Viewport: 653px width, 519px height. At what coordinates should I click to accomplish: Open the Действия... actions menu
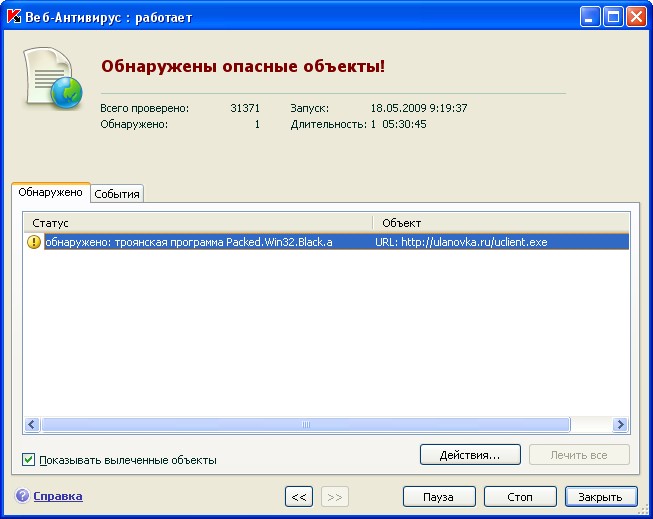tap(470, 455)
